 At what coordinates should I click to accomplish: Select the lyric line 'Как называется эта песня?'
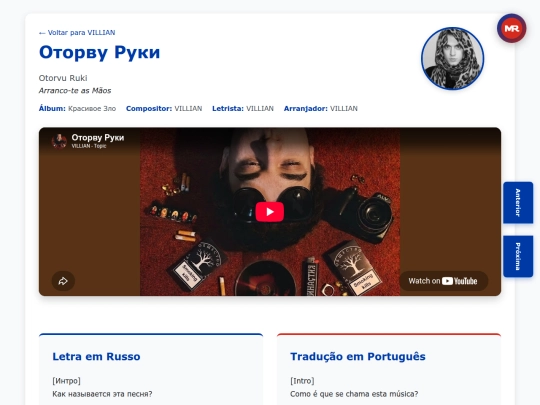tap(102, 394)
